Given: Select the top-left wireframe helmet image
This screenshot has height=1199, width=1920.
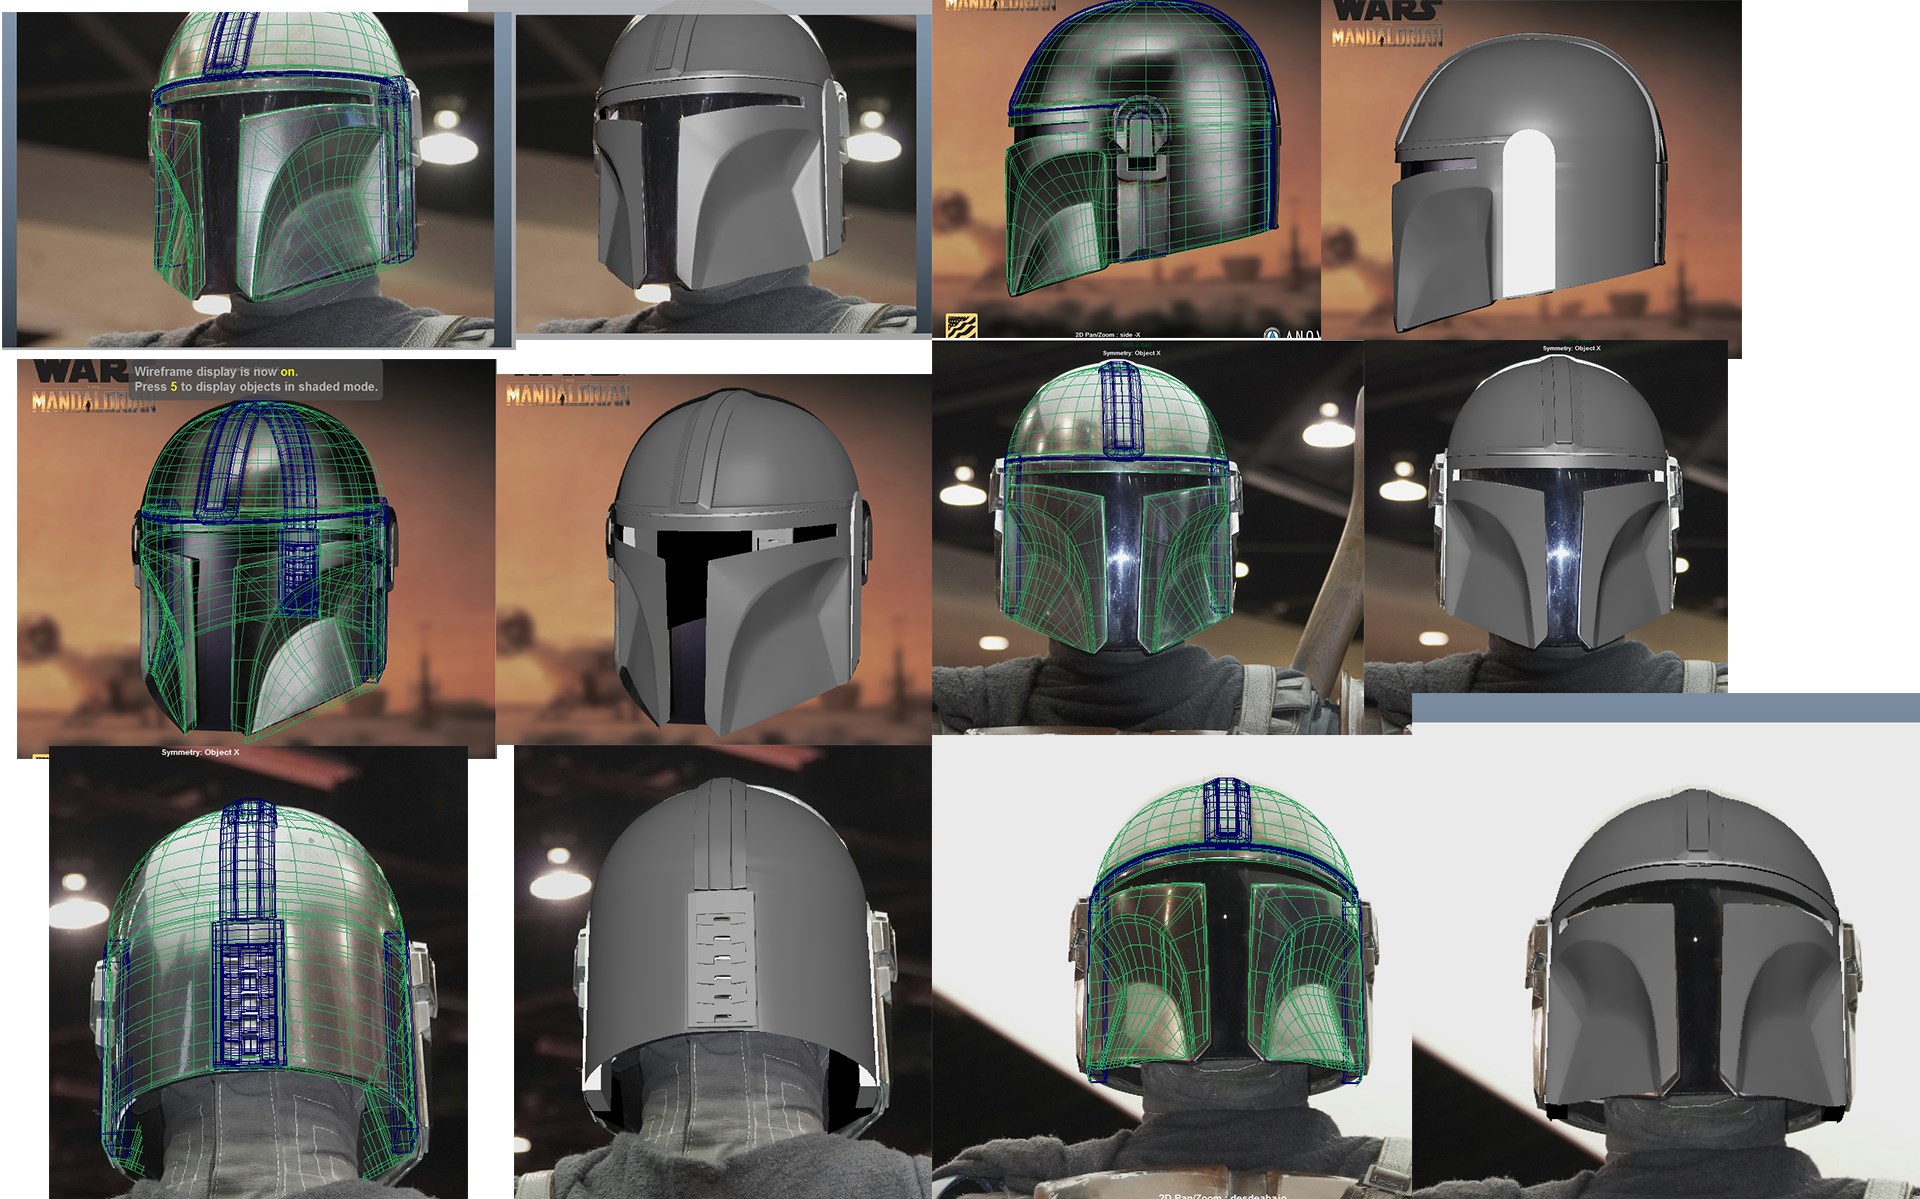Looking at the screenshot, I should click(256, 180).
